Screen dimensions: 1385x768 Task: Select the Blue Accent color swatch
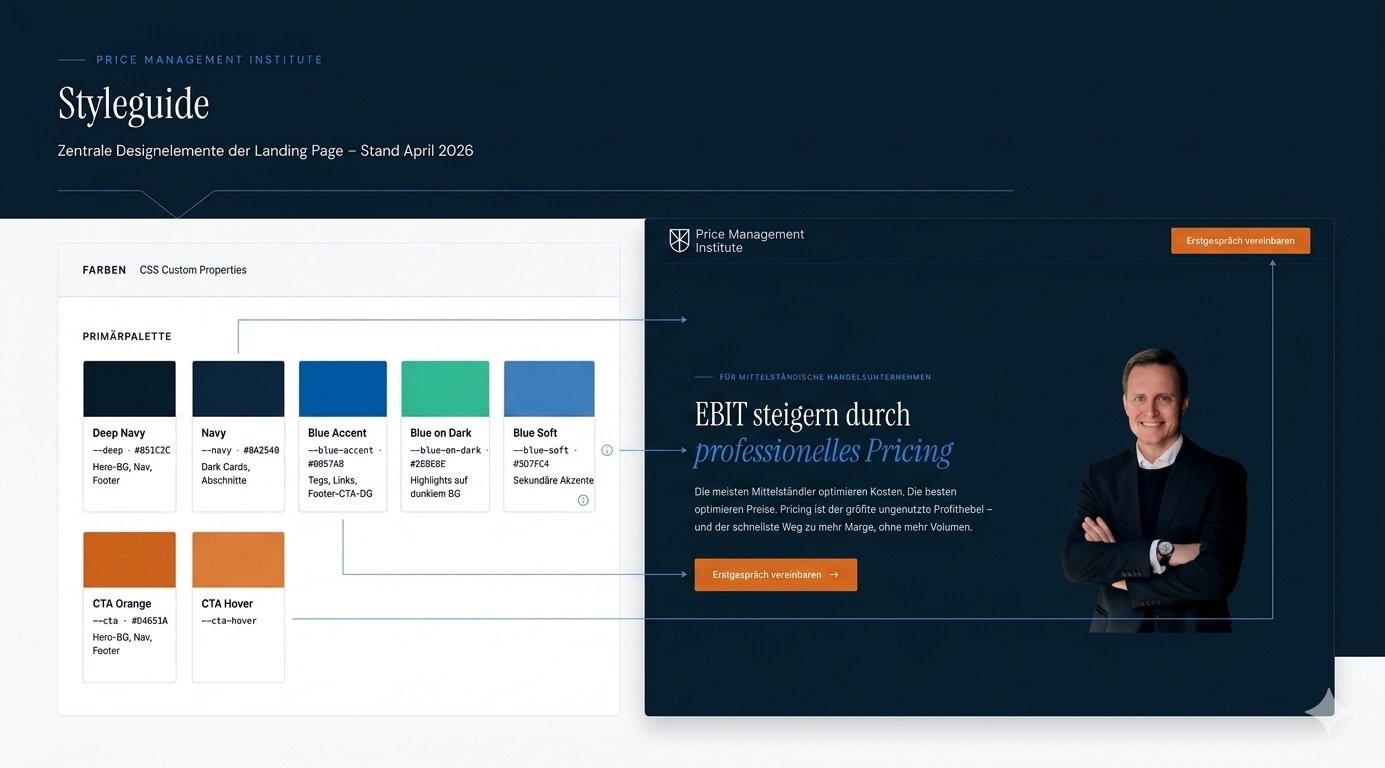342,388
